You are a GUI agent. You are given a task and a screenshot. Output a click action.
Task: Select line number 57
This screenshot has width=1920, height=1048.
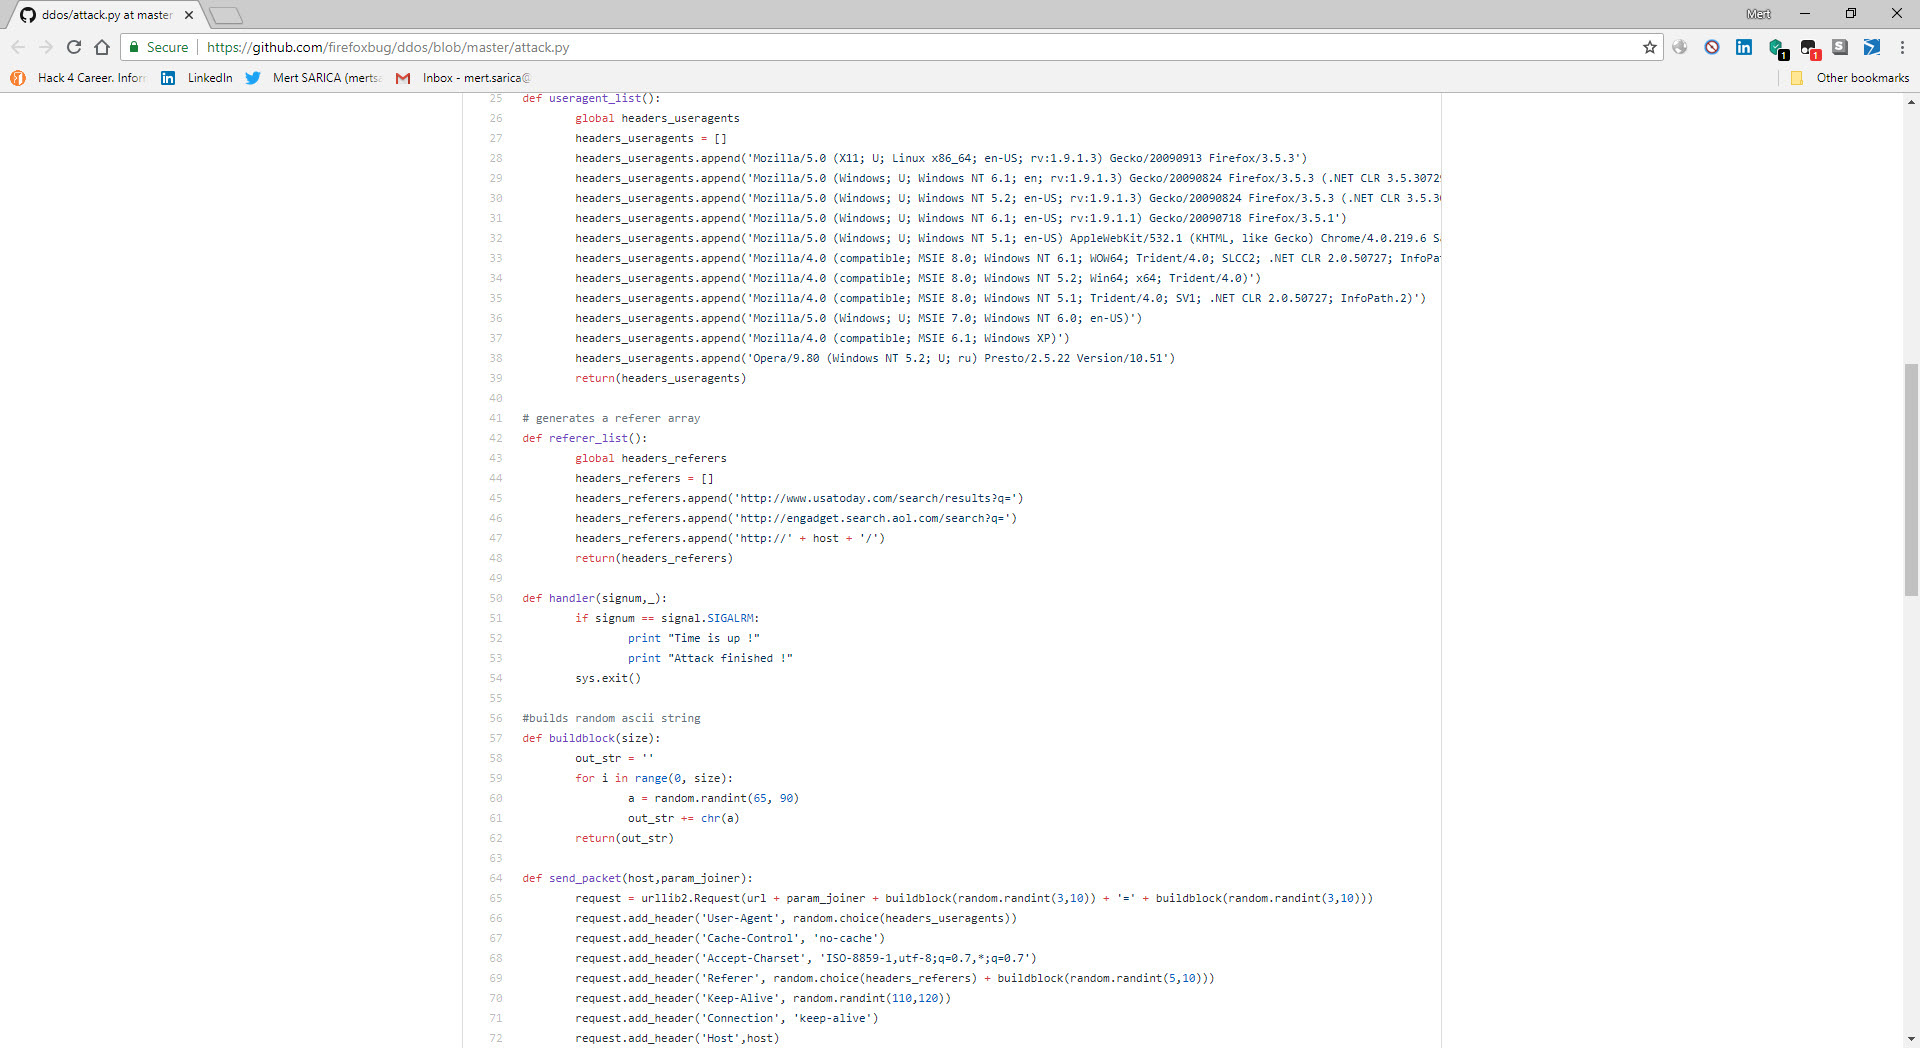click(496, 738)
